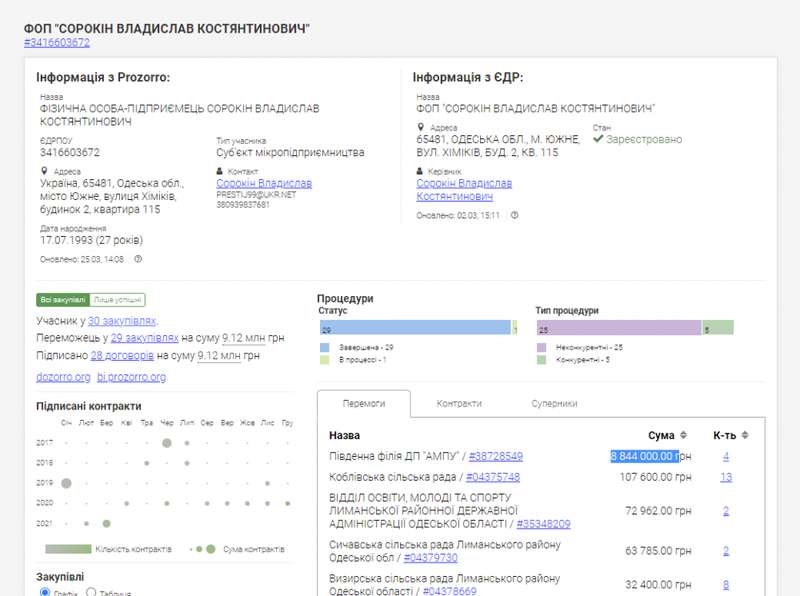
Task: Click location pin icon in ЄДР address
Action: [x=420, y=128]
